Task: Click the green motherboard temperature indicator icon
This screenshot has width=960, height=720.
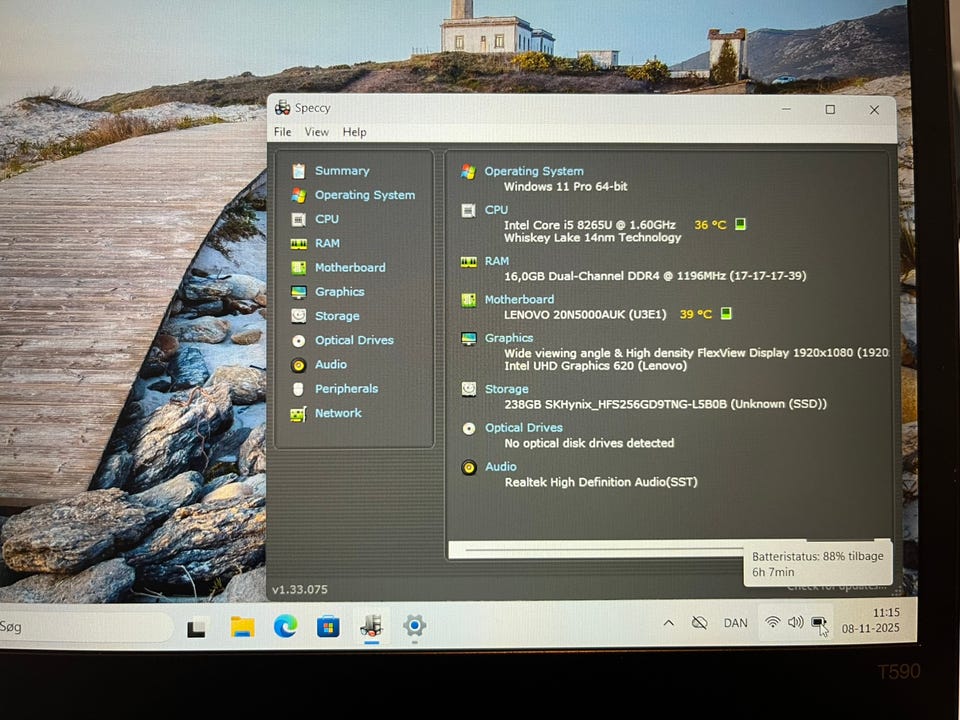Action: [726, 313]
